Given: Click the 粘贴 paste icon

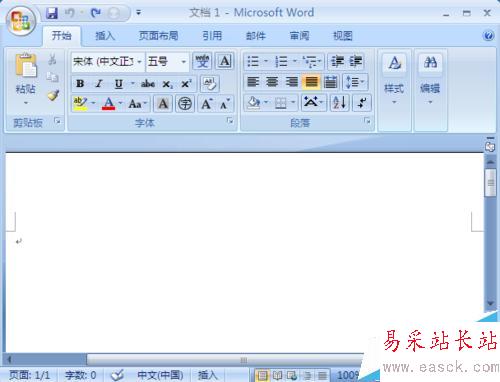Looking at the screenshot, I should (26, 65).
